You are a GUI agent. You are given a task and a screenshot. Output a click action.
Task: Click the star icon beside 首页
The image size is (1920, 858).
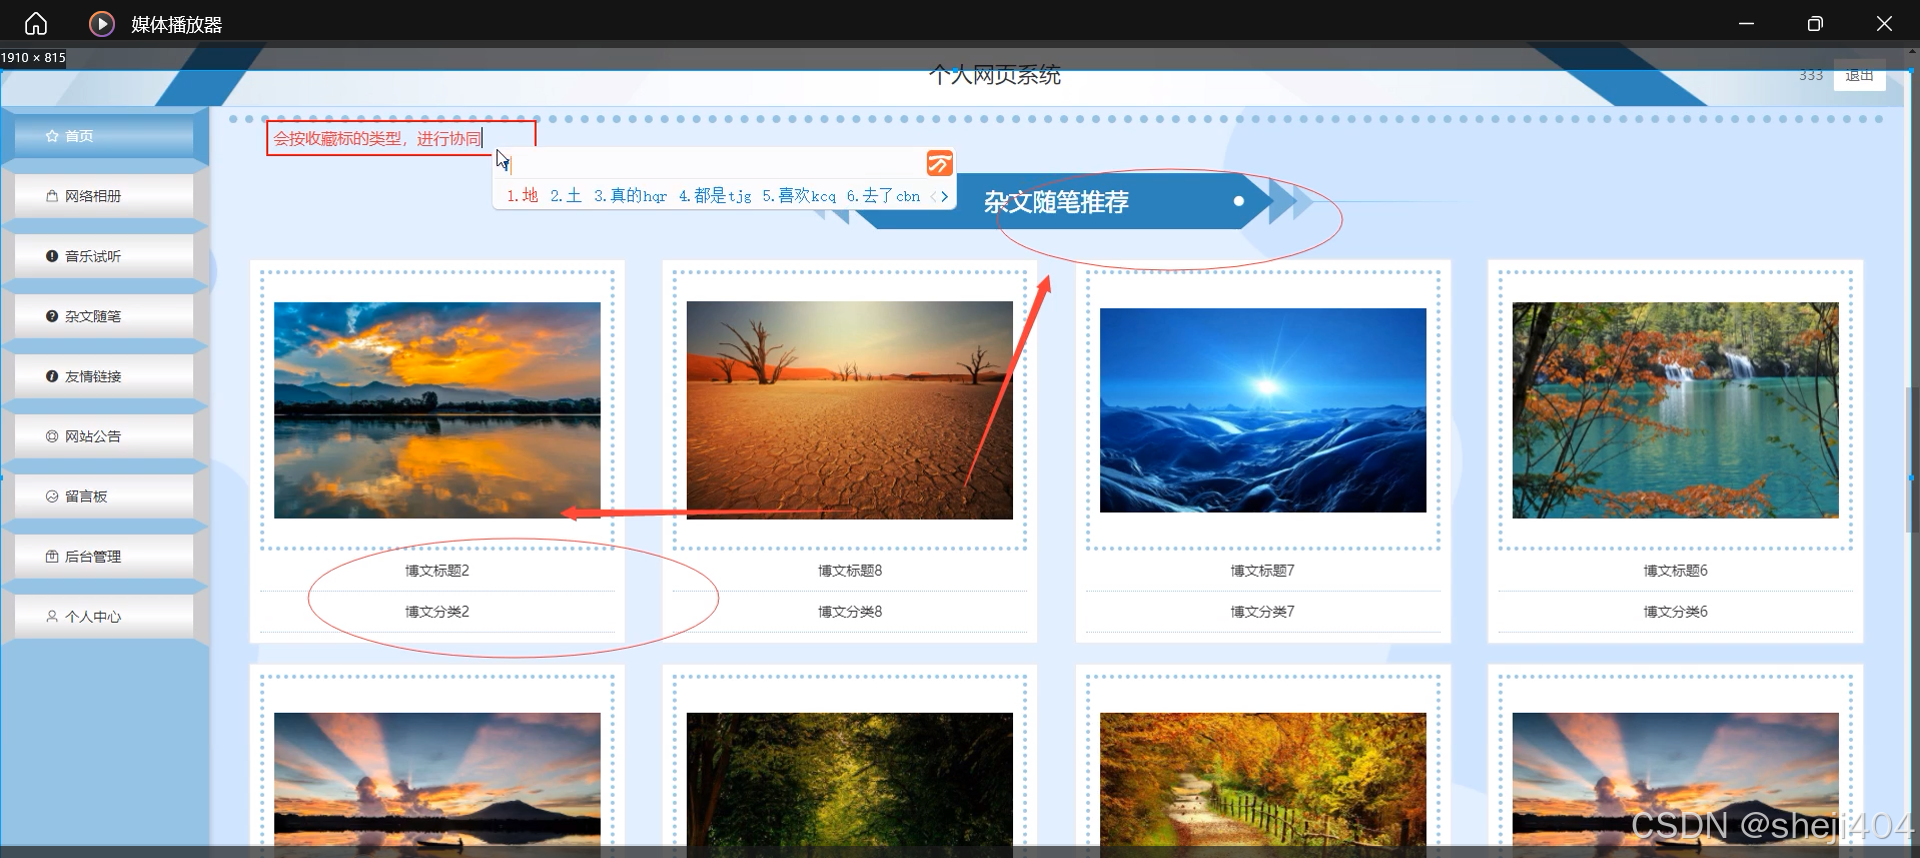coord(52,136)
